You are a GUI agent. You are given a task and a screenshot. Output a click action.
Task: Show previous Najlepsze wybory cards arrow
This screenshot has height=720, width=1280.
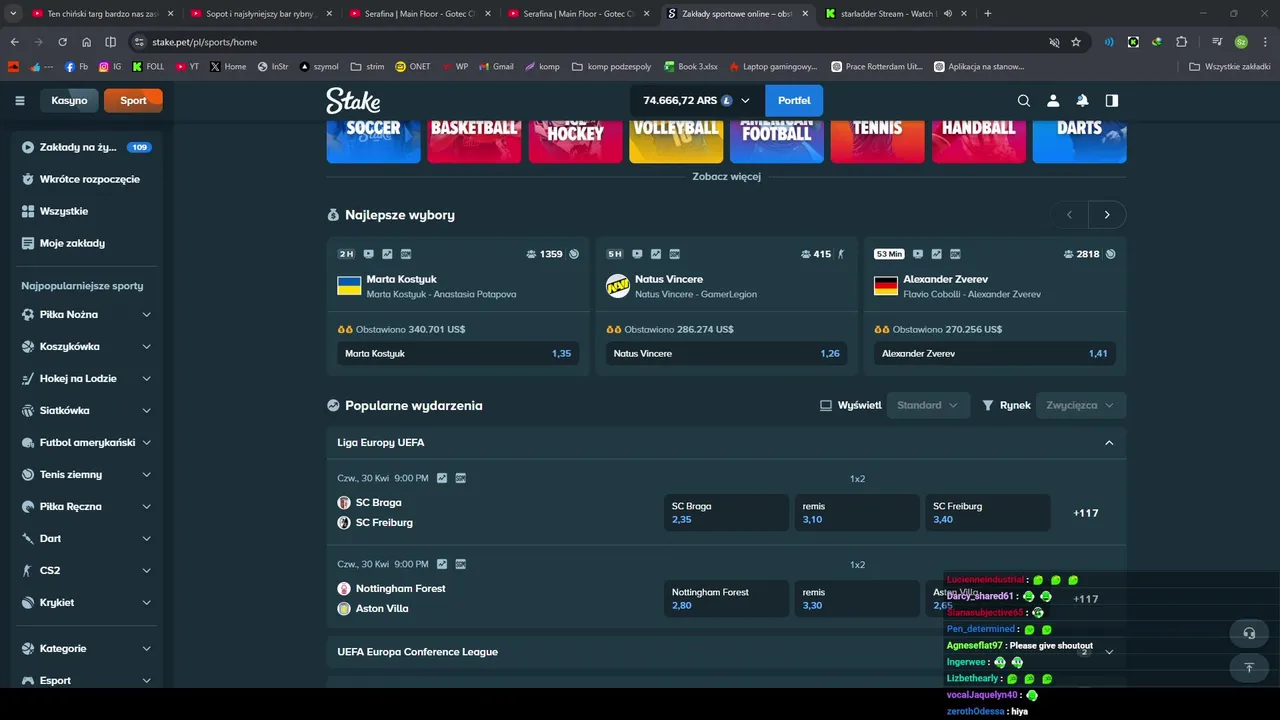[x=1069, y=215]
